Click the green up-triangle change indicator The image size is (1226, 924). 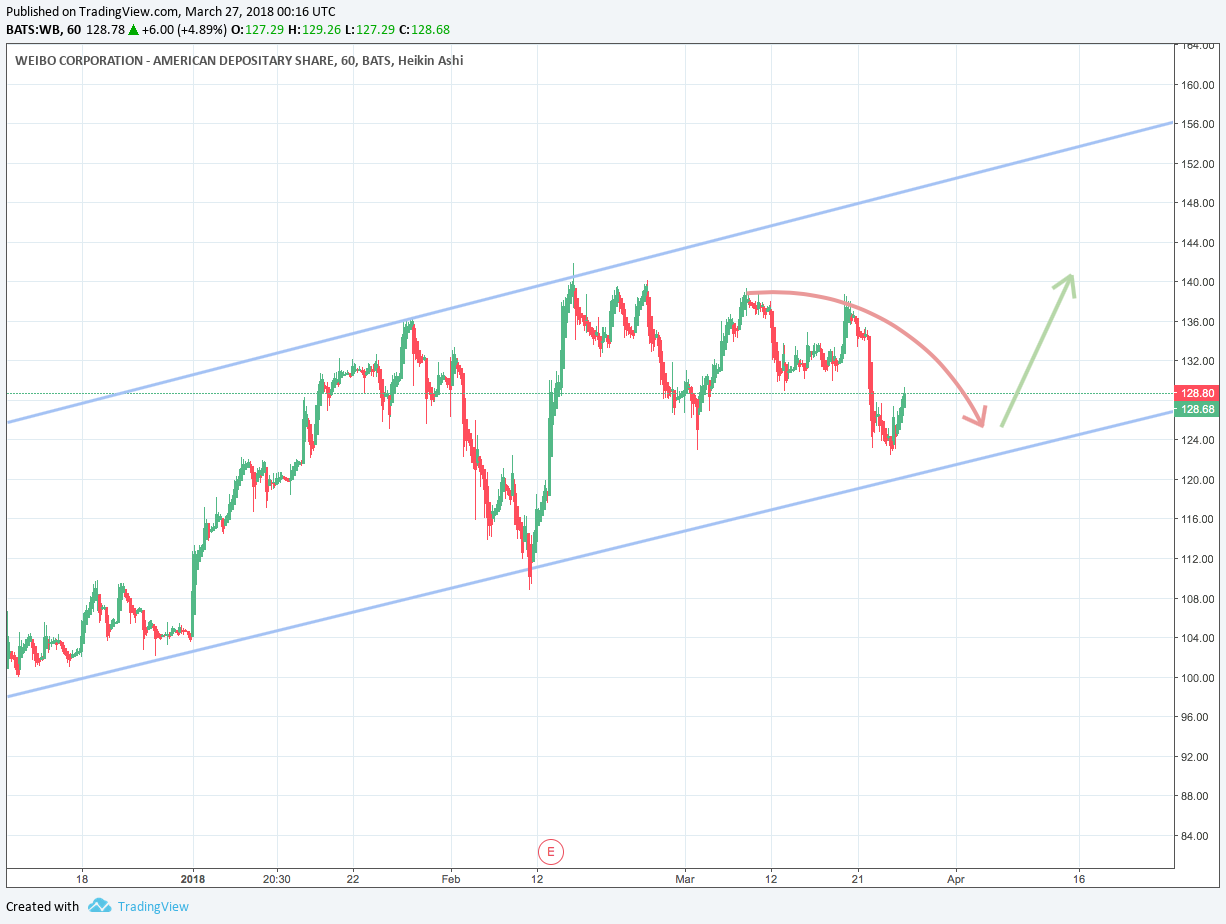point(133,29)
